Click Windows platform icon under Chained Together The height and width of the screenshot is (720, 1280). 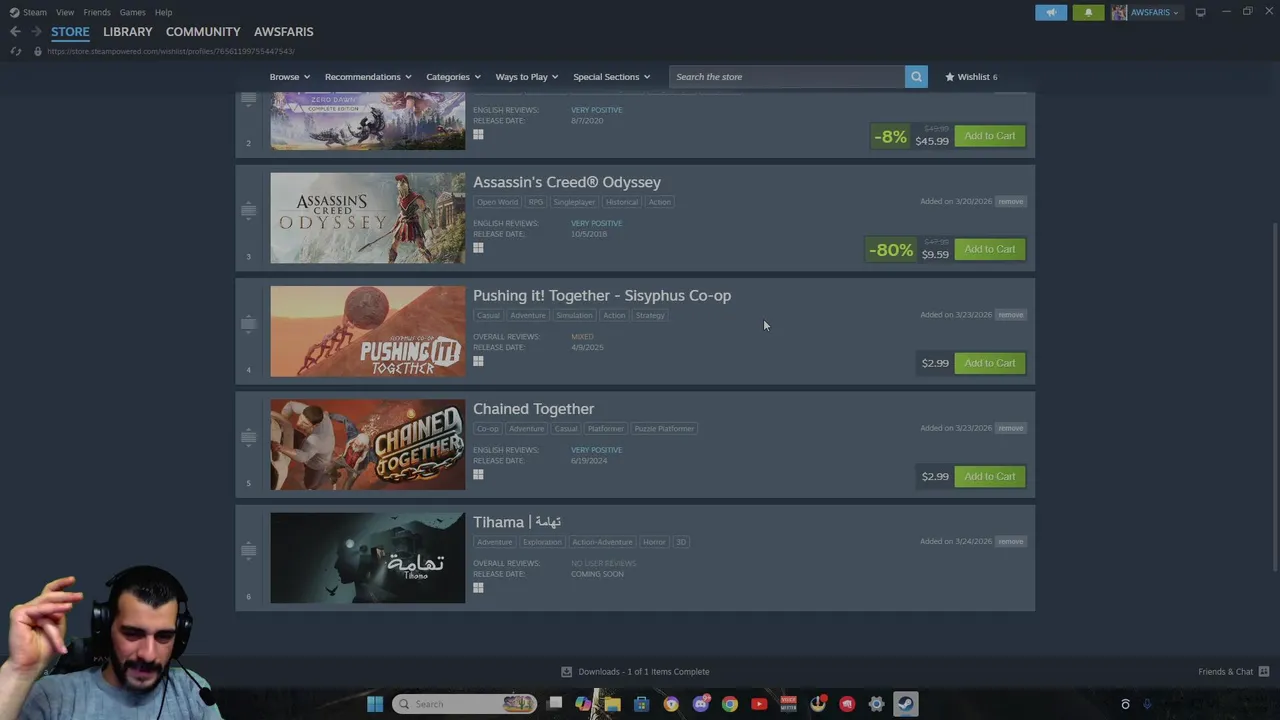point(478,475)
